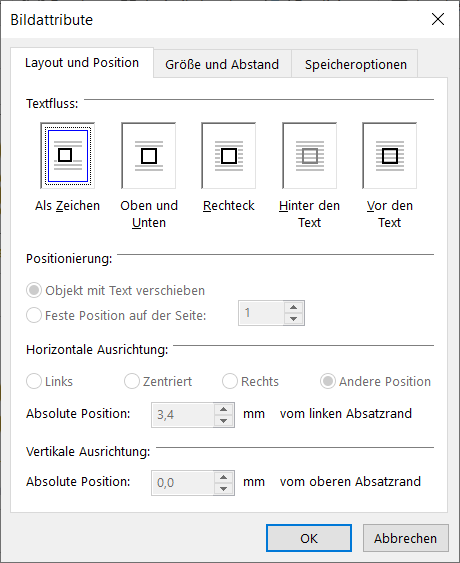Increase vertical Absolute Position value
This screenshot has height=563, width=460.
pos(223,477)
